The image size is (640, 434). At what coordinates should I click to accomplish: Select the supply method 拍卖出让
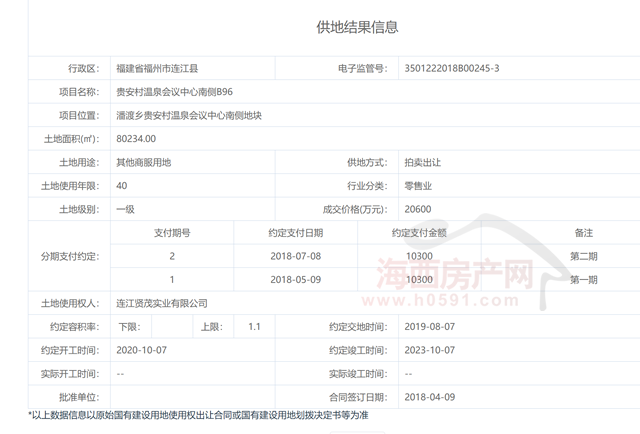click(422, 162)
